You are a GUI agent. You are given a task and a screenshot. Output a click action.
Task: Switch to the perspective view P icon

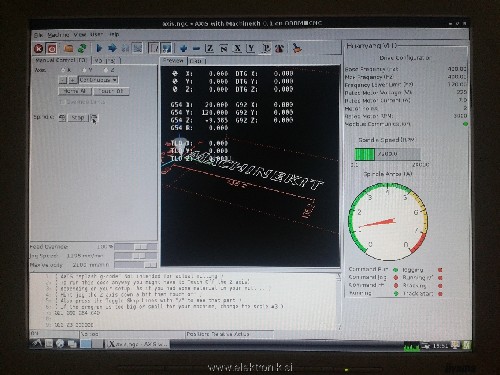[266, 49]
